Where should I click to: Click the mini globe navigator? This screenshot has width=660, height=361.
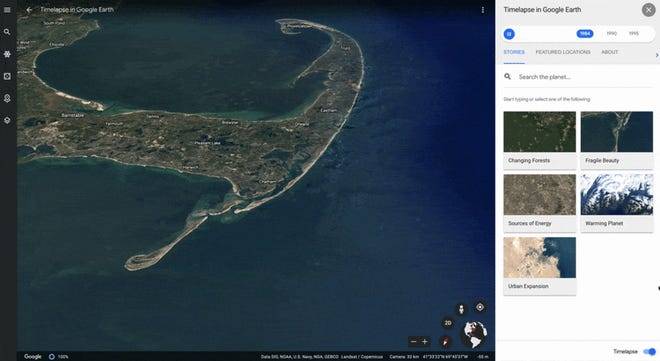click(475, 334)
